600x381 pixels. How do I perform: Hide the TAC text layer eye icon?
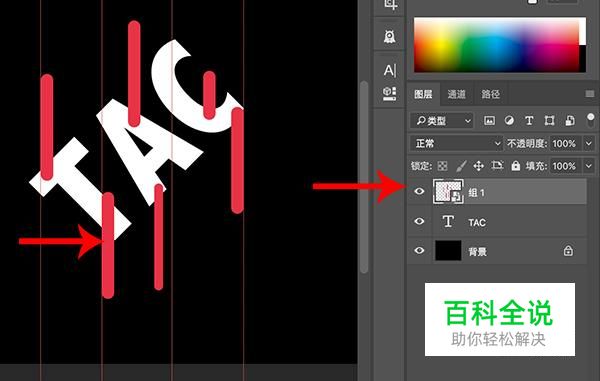[x=419, y=221]
